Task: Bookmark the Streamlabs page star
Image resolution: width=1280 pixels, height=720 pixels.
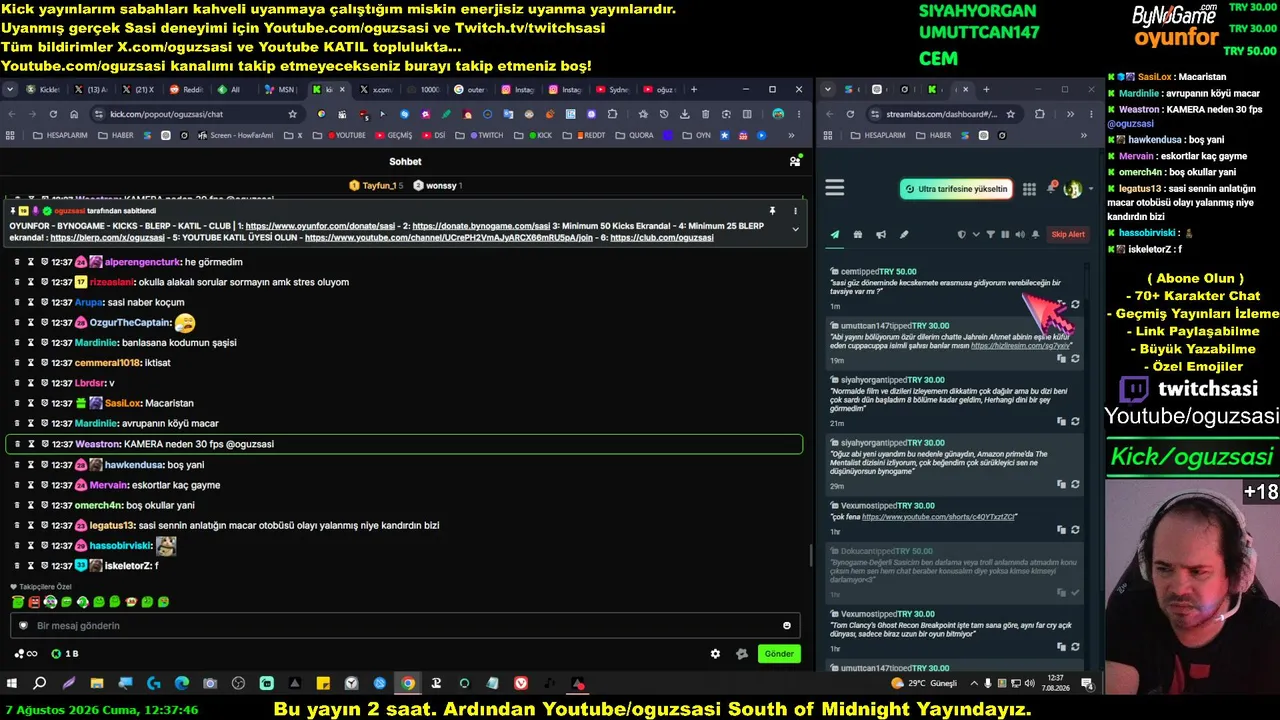Action: [1010, 114]
